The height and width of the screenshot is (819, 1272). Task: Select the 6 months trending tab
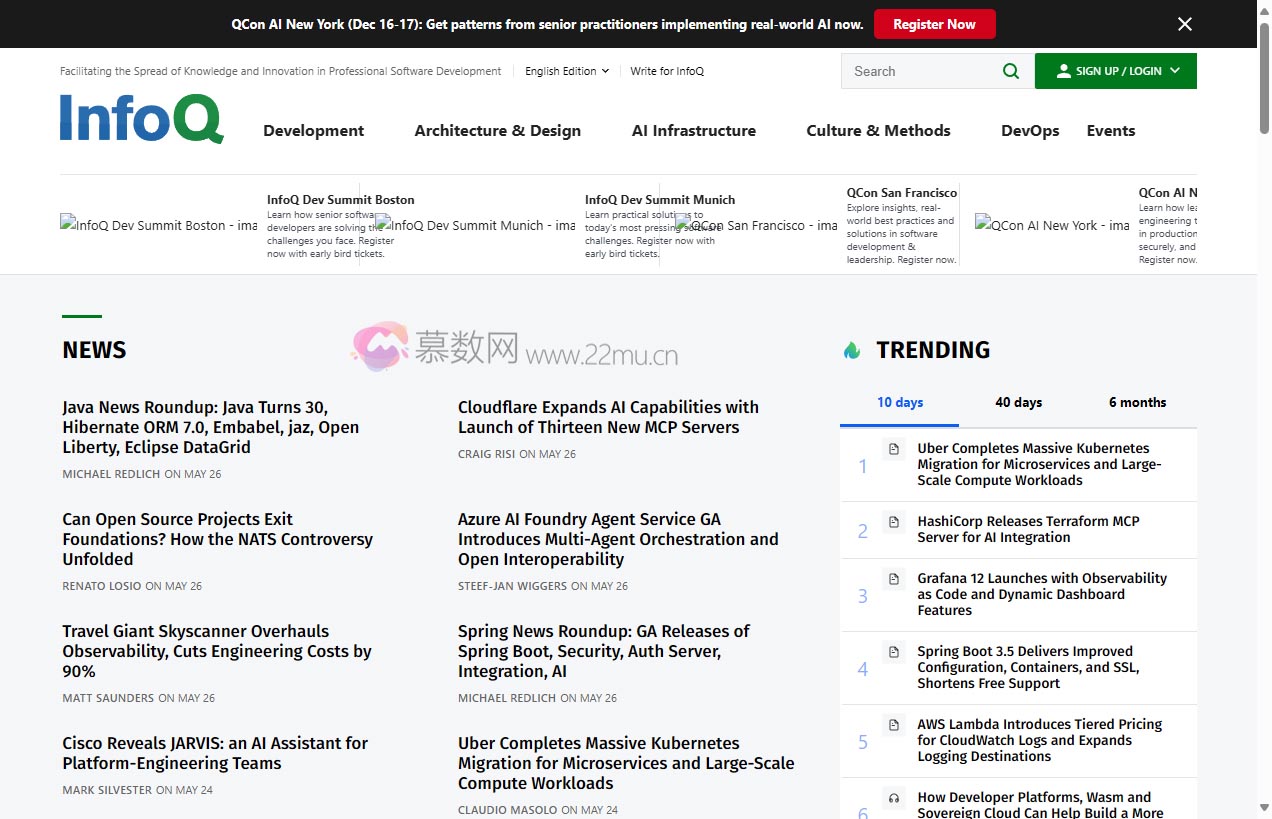(1137, 402)
